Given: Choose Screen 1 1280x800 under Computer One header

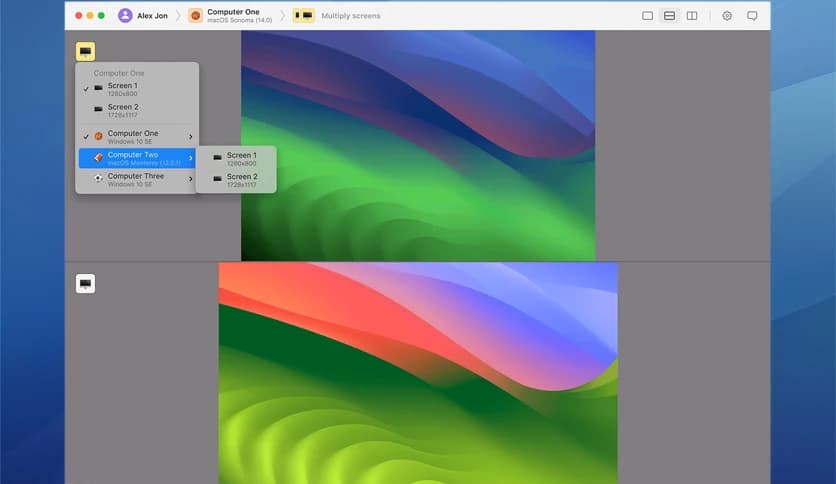Looking at the screenshot, I should 138,89.
